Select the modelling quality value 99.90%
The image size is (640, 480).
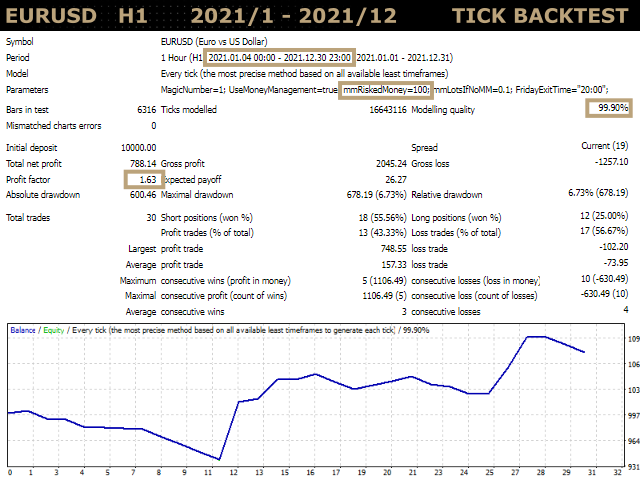click(x=613, y=108)
